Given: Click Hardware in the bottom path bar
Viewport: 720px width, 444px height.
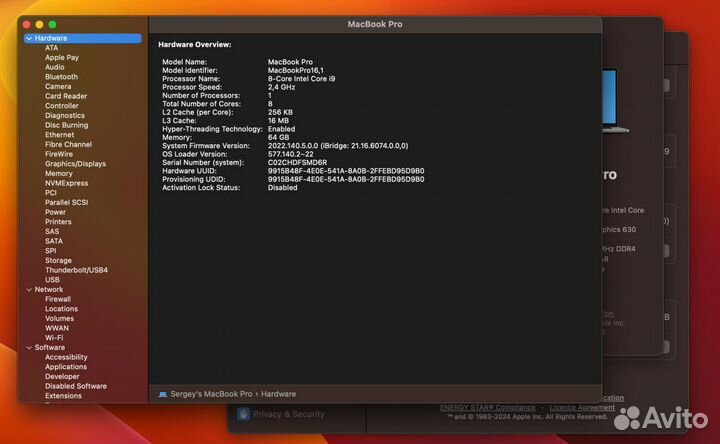Looking at the screenshot, I should pos(278,394).
